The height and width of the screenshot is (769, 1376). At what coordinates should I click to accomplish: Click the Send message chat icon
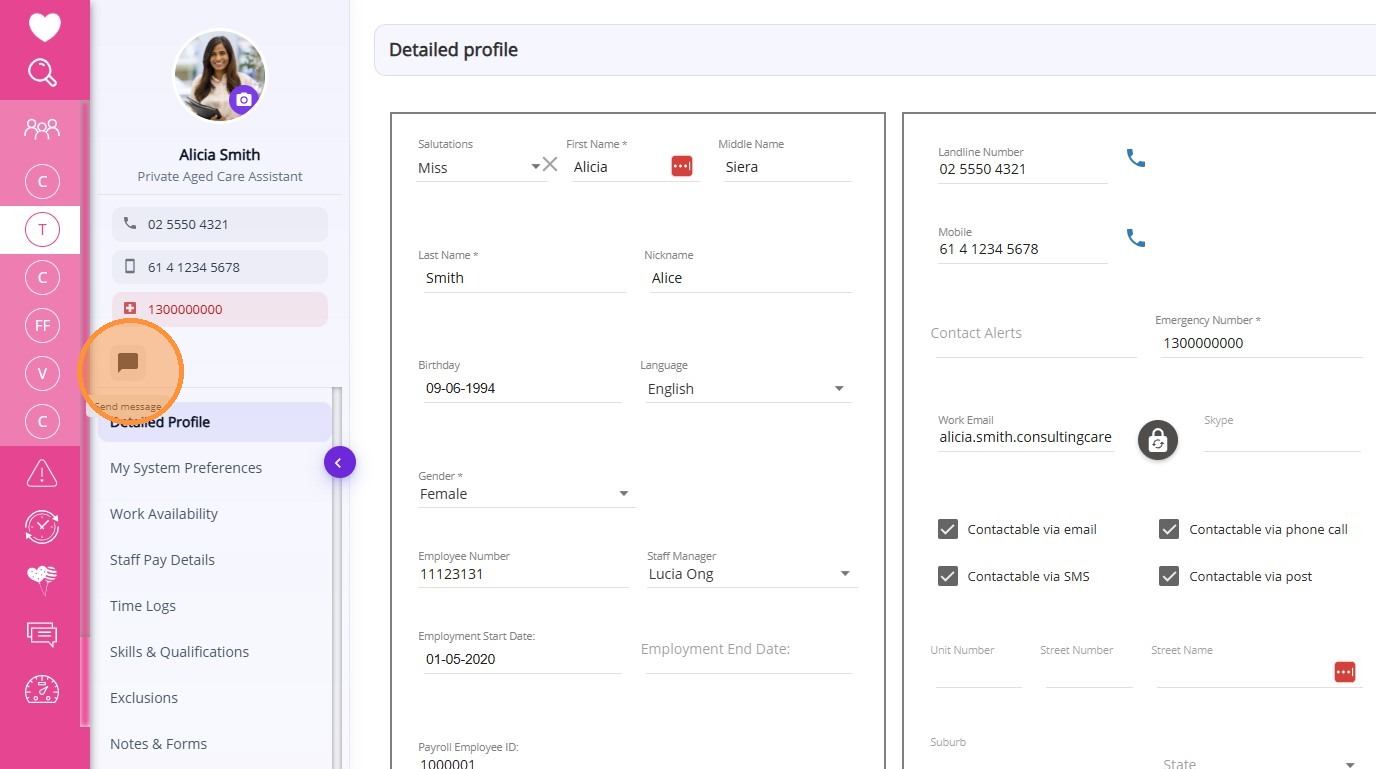coord(128,363)
